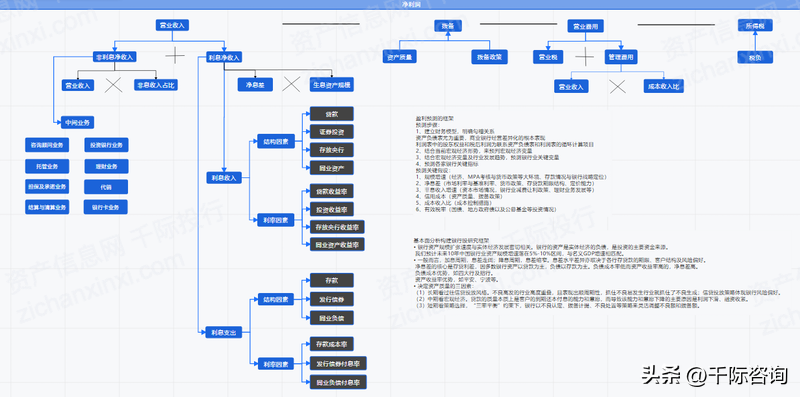
Task: Click the 咨询顾问业务 box
Action: coord(46,145)
